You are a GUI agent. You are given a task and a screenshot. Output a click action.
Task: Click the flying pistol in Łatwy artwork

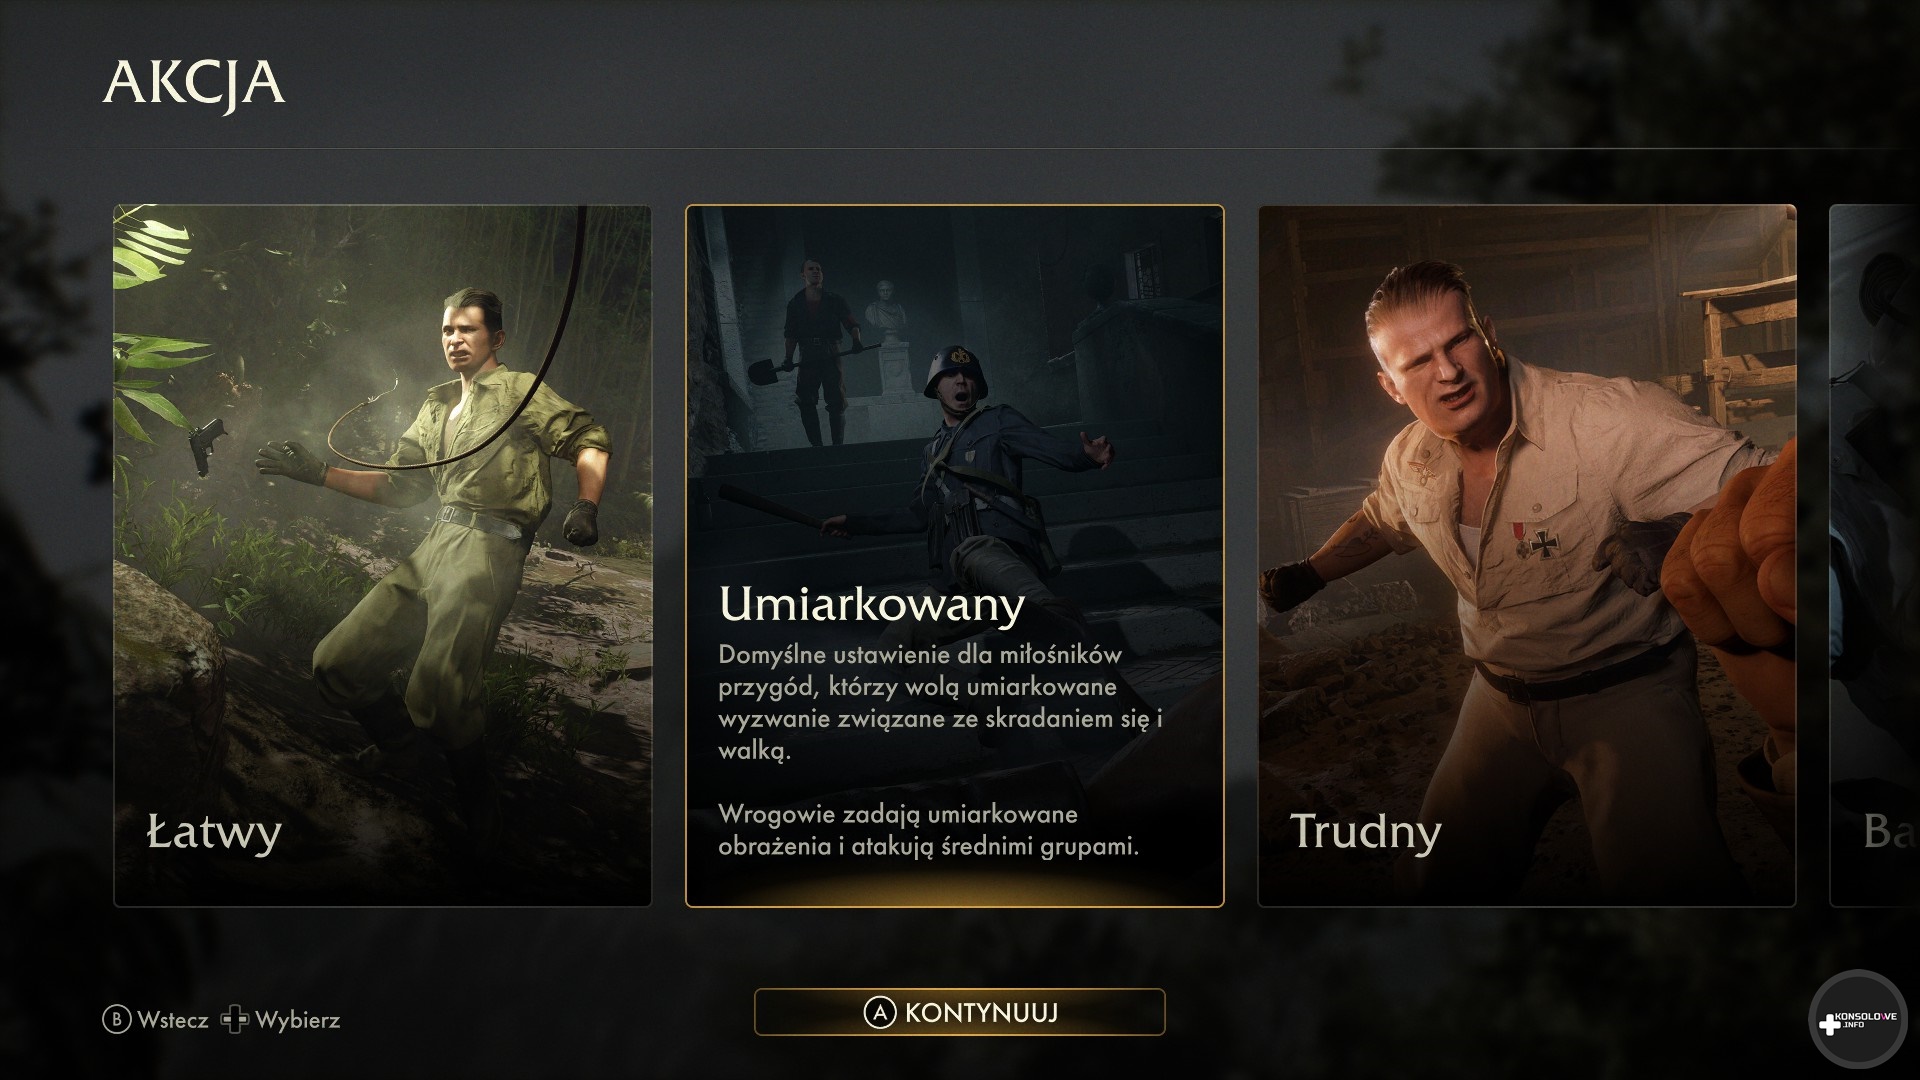click(208, 446)
